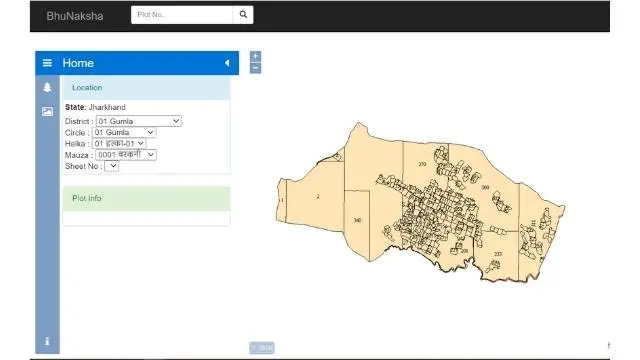Focus the Plot No search field
Viewport: 640px width, 360px height.
pyautogui.click(x=182, y=15)
